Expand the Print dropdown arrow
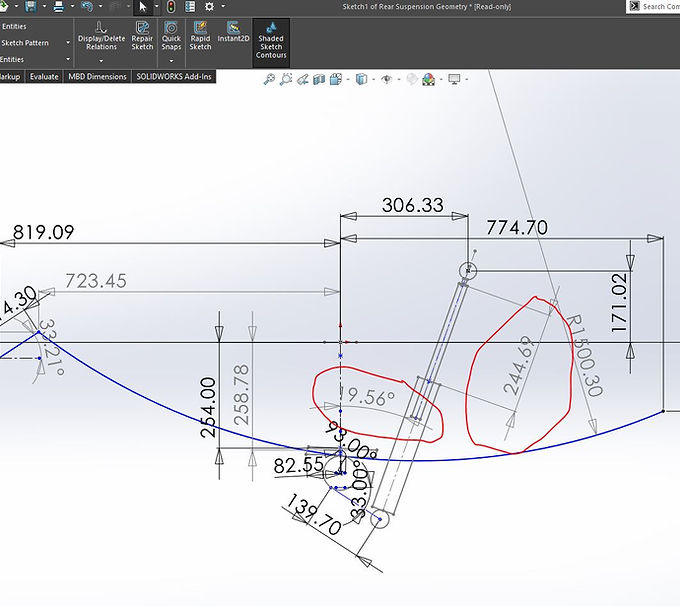680x606 pixels. click(x=72, y=7)
